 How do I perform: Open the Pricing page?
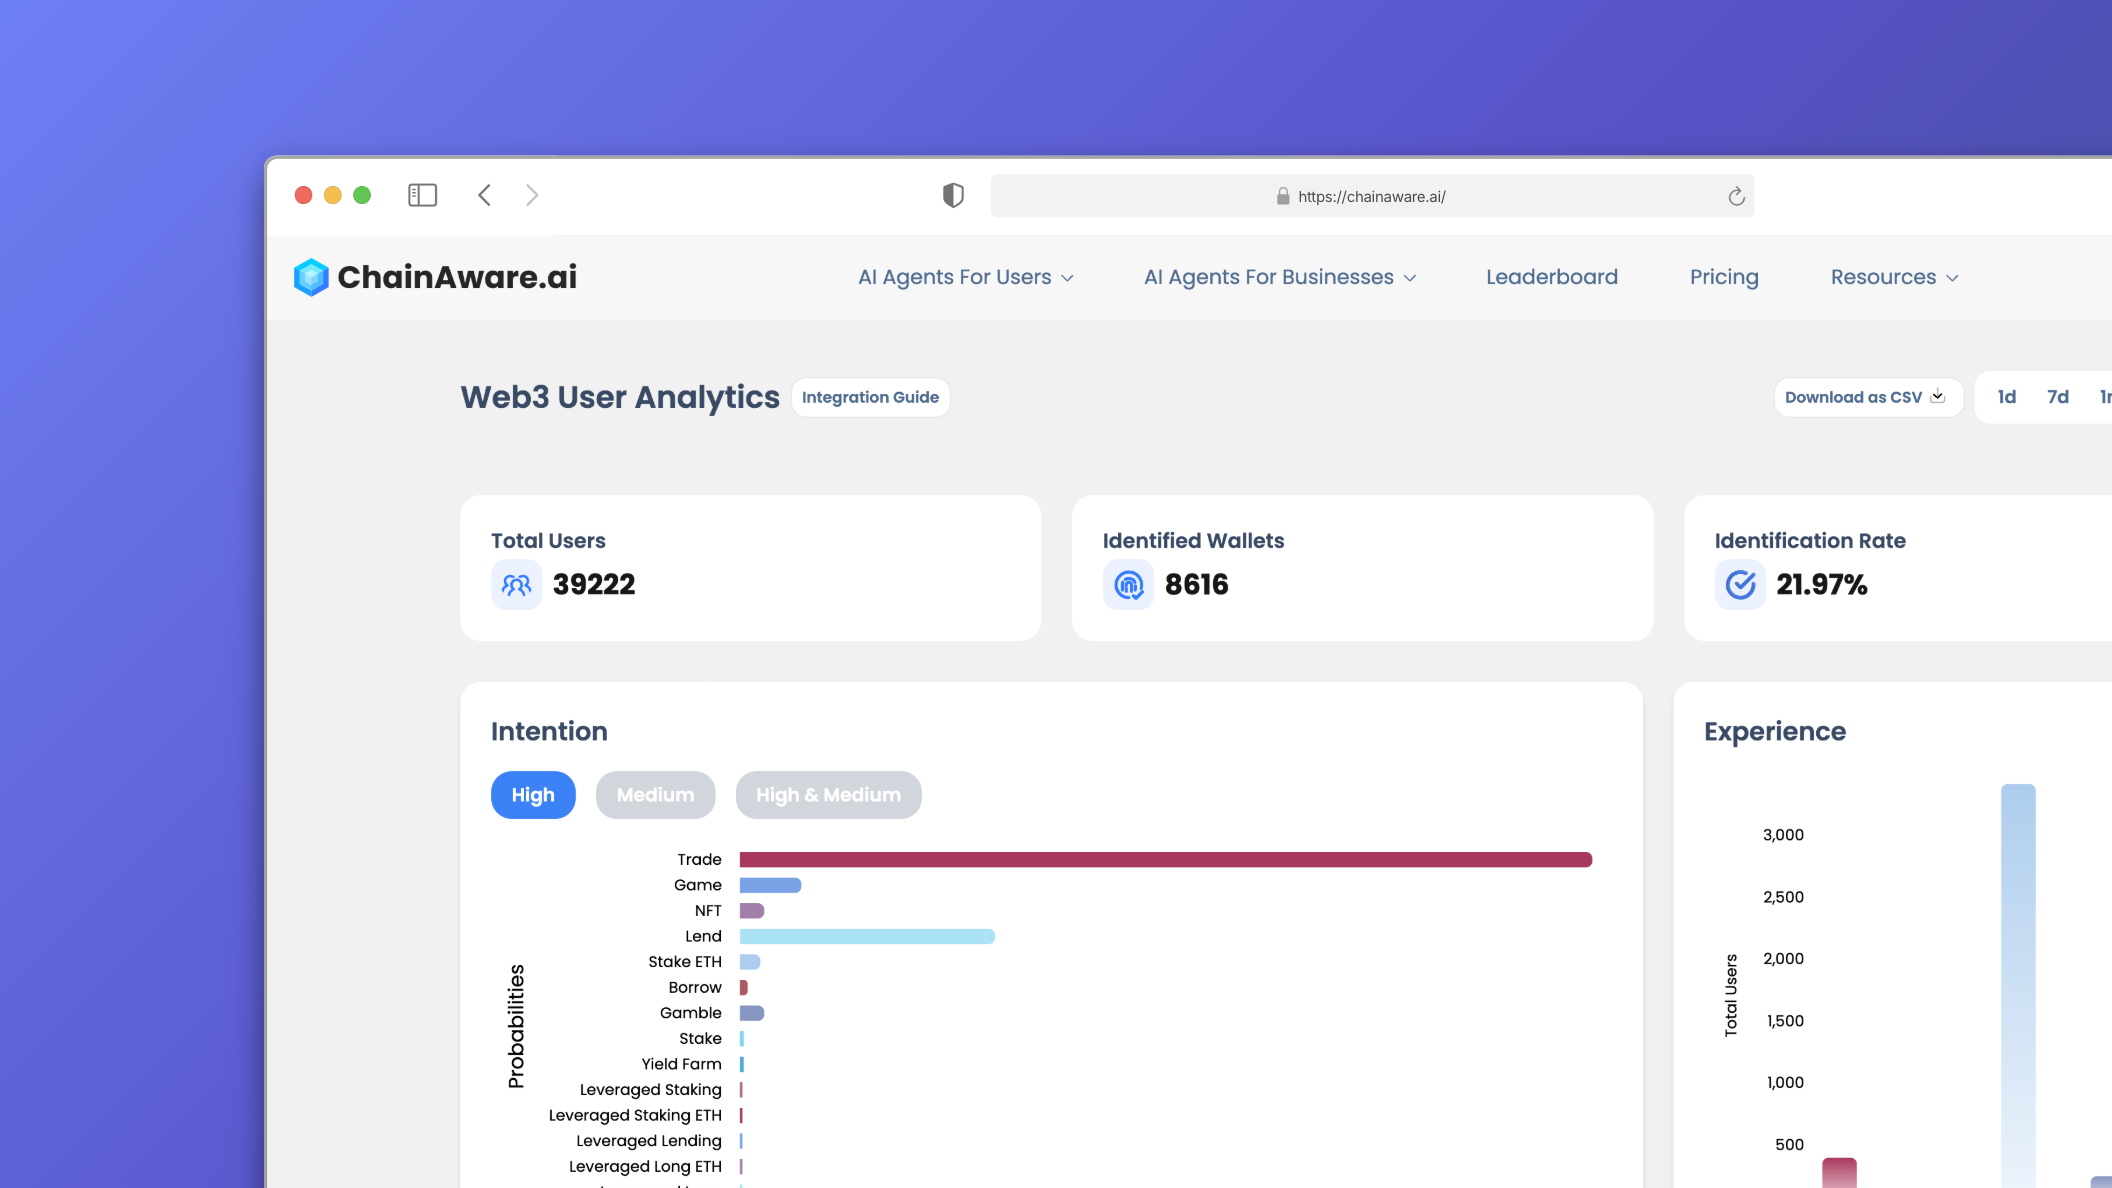1724,277
